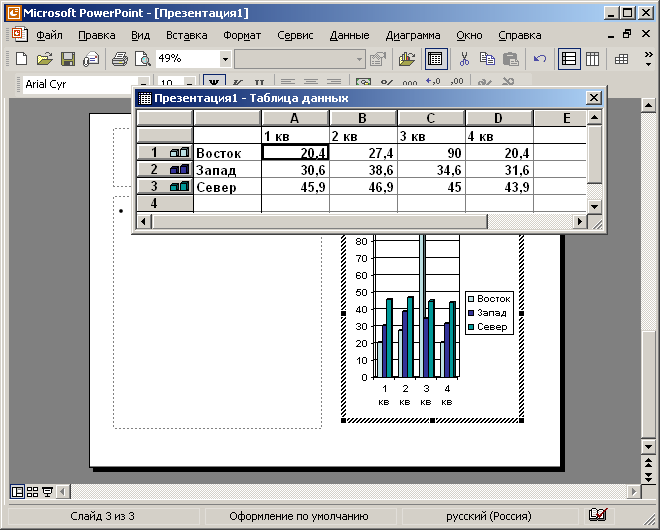Click the Paste clipboard icon
Screen dimensions: 660x530
pyautogui.click(x=510, y=59)
